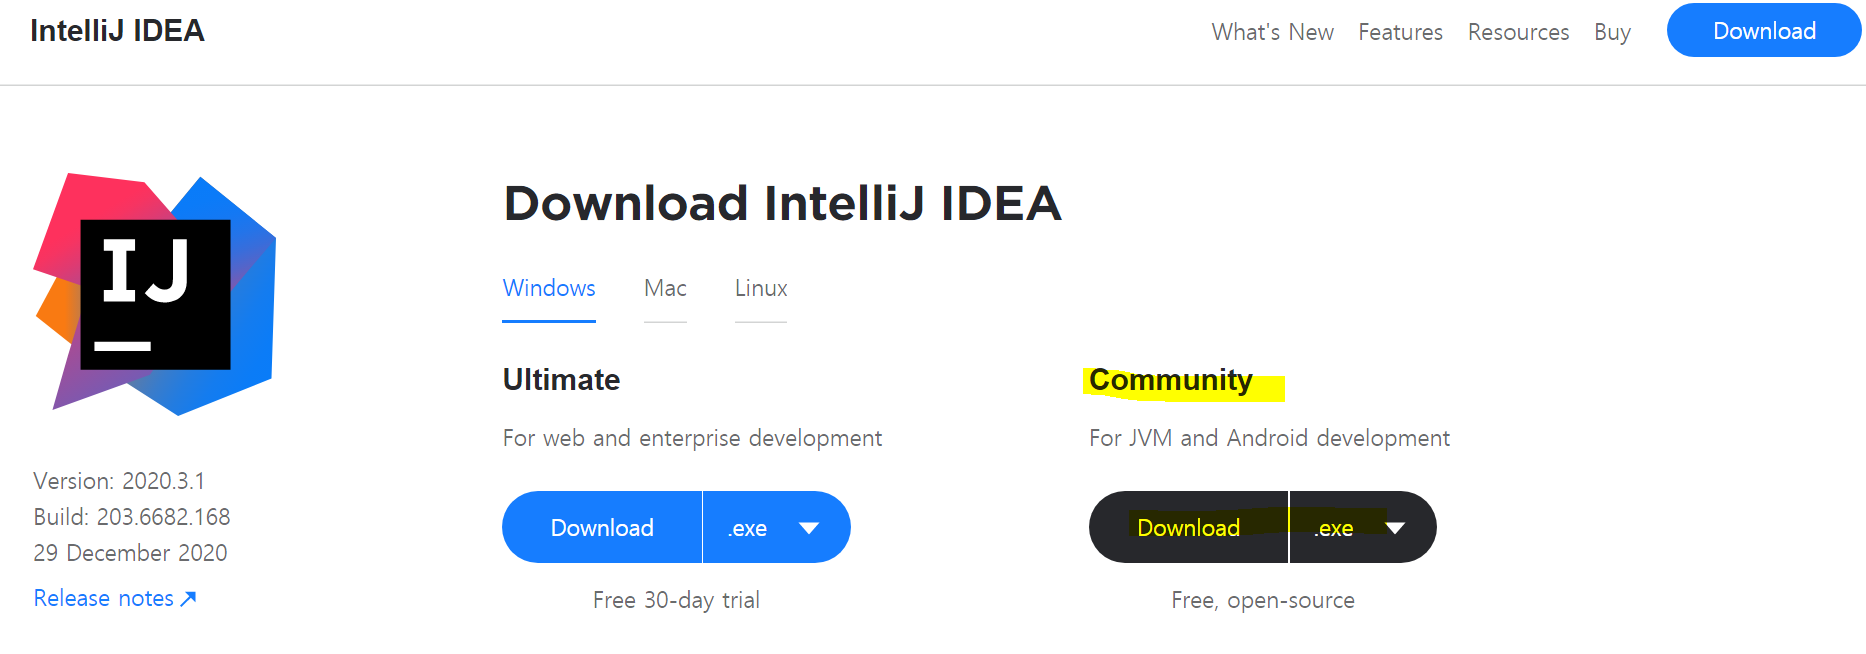The image size is (1866, 654).
Task: Click the 'Download IntelliJ IDEA' heading
Action: pos(782,204)
